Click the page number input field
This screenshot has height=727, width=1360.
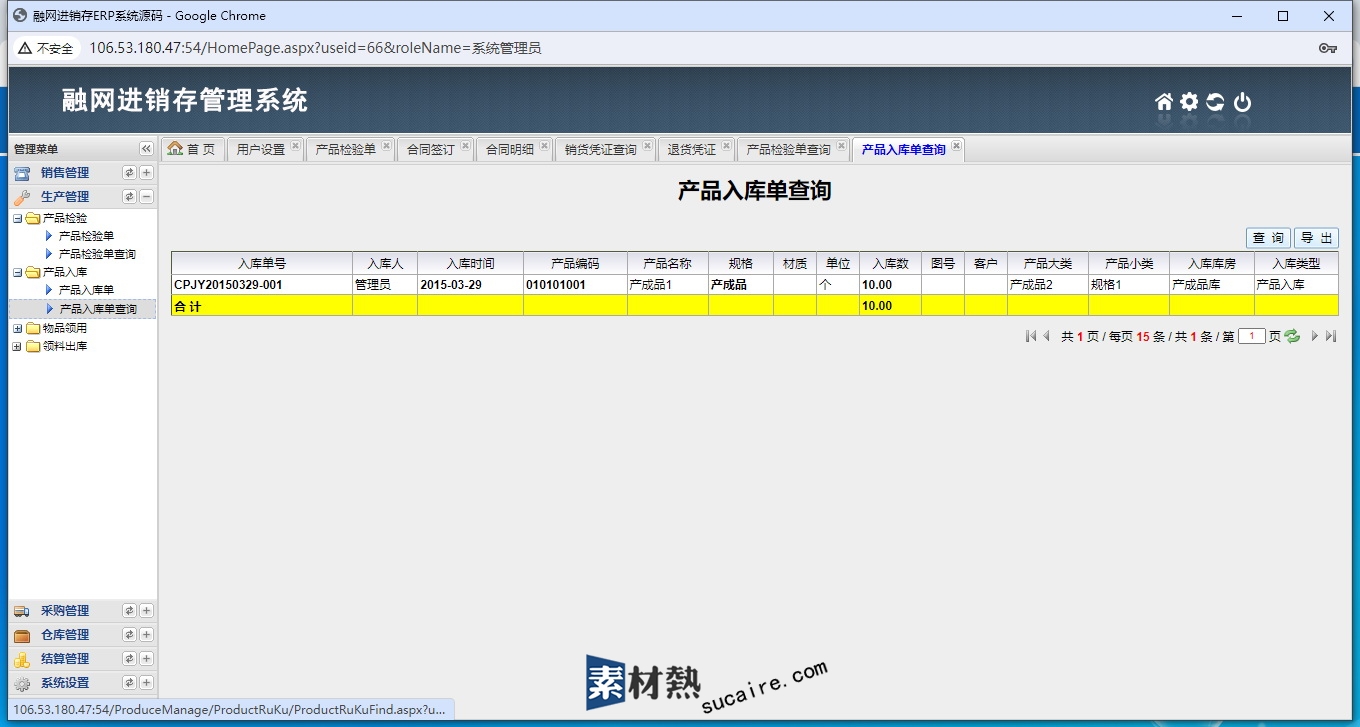(1252, 337)
